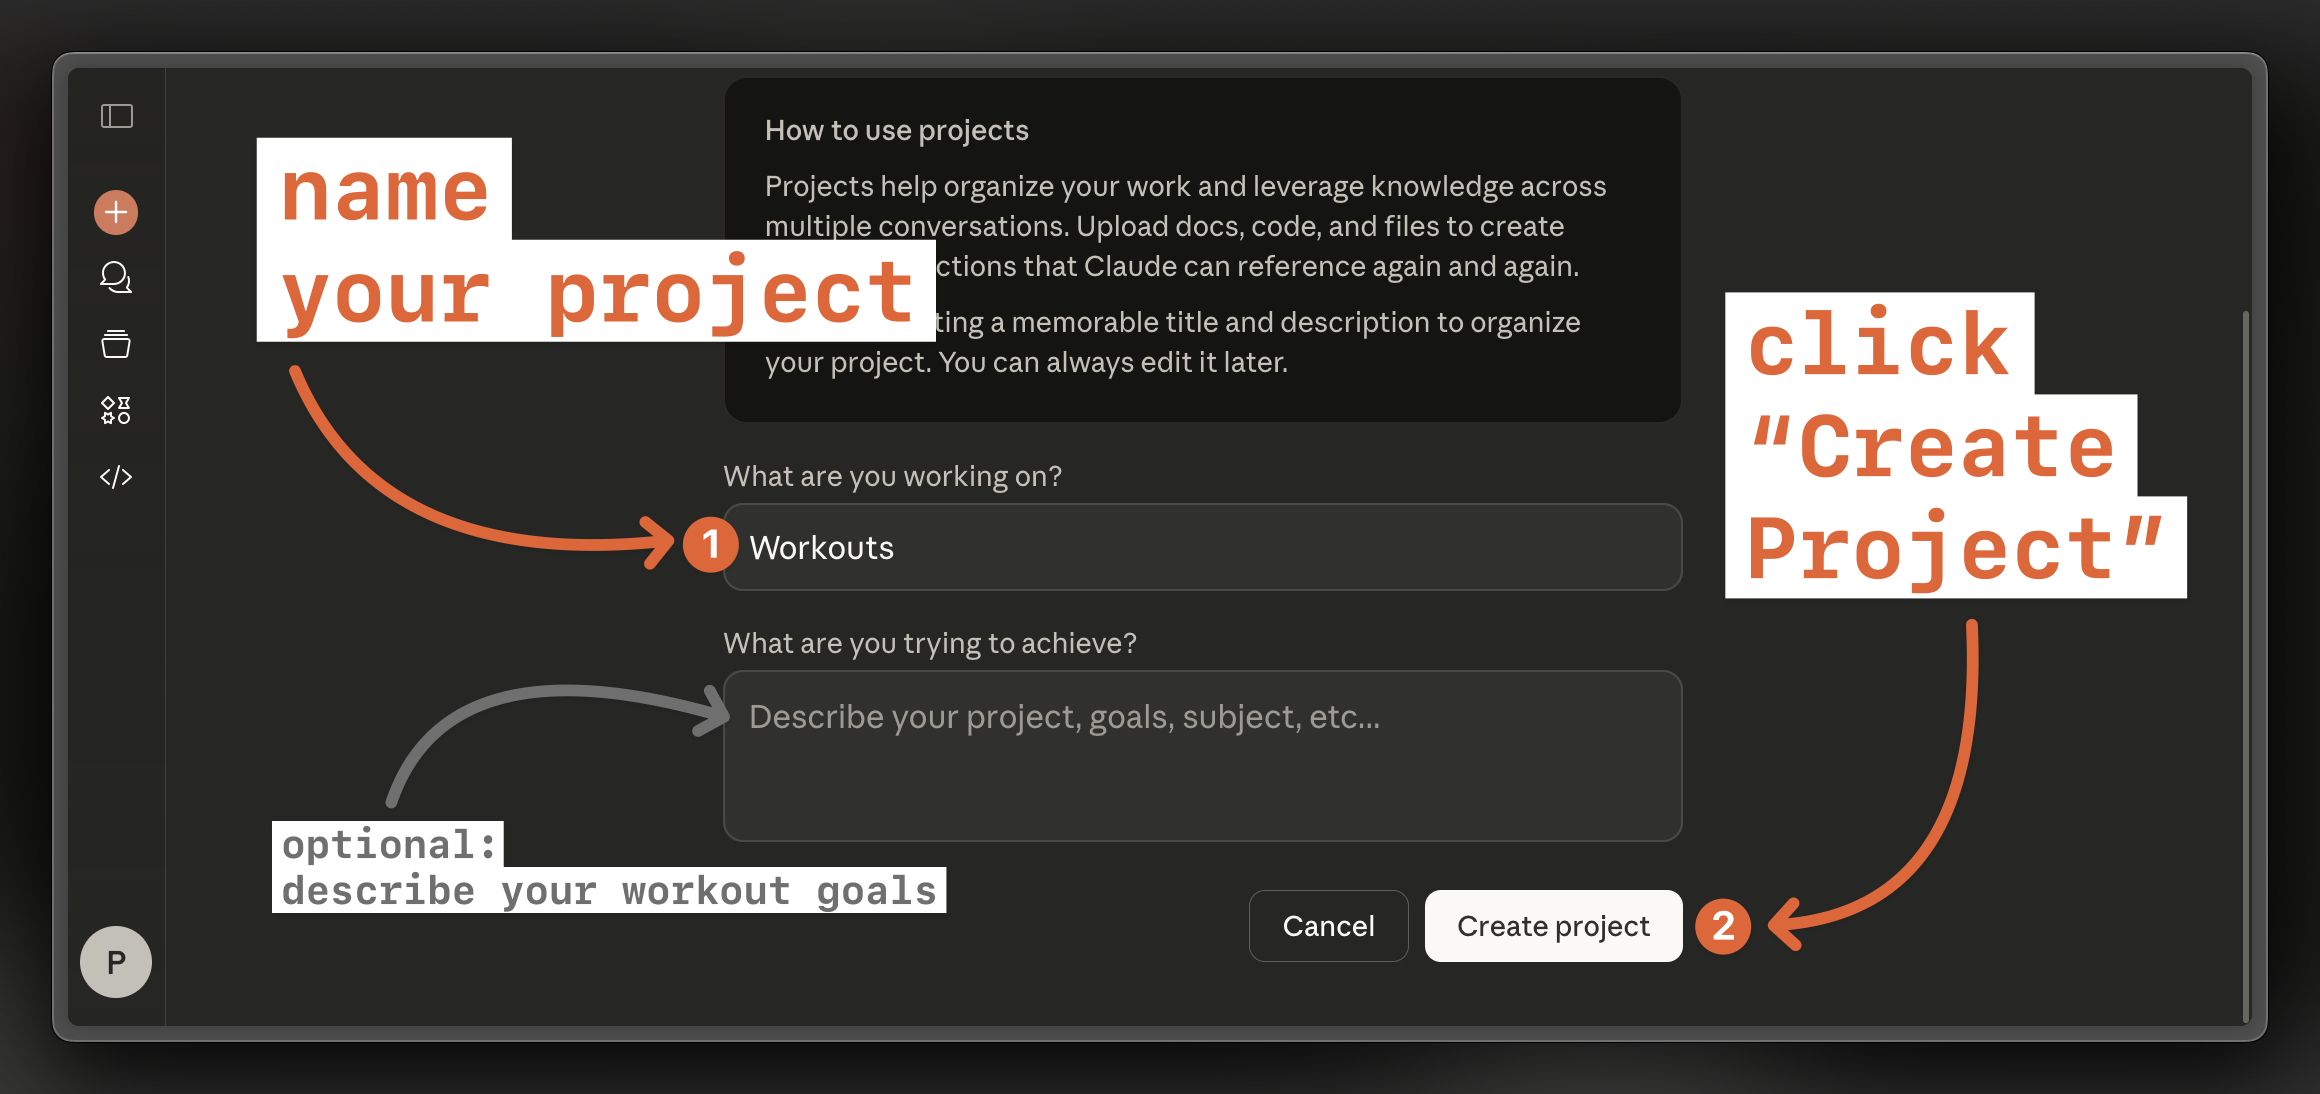Collapse the sidebar panel

(x=115, y=115)
